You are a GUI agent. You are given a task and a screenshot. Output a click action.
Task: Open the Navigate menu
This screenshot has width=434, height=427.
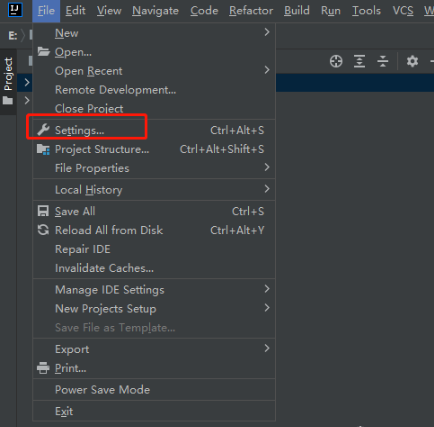pyautogui.click(x=155, y=11)
